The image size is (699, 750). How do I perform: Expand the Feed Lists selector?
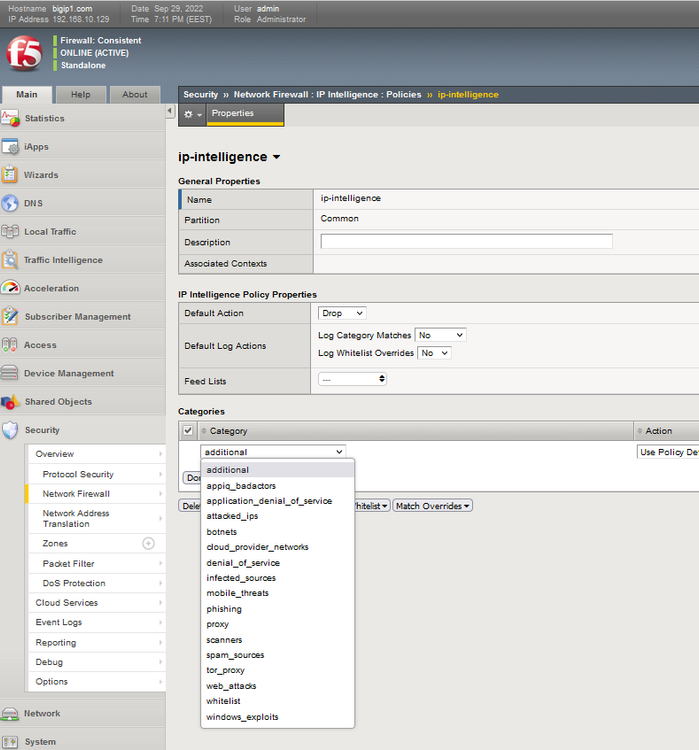click(x=352, y=379)
